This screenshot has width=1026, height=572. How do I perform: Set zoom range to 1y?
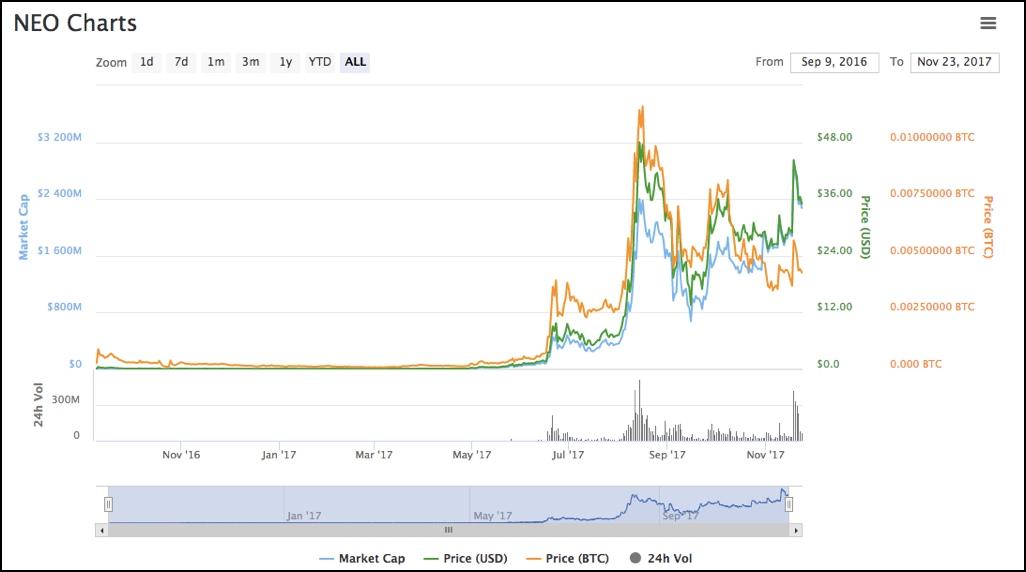pyautogui.click(x=285, y=62)
